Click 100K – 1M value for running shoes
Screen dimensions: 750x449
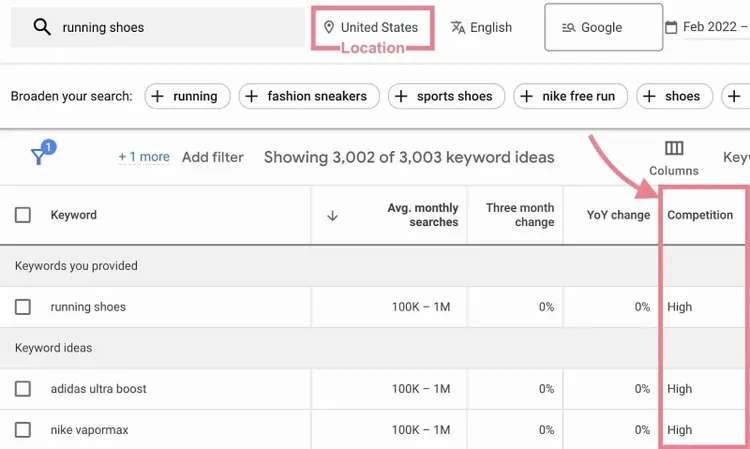[421, 307]
